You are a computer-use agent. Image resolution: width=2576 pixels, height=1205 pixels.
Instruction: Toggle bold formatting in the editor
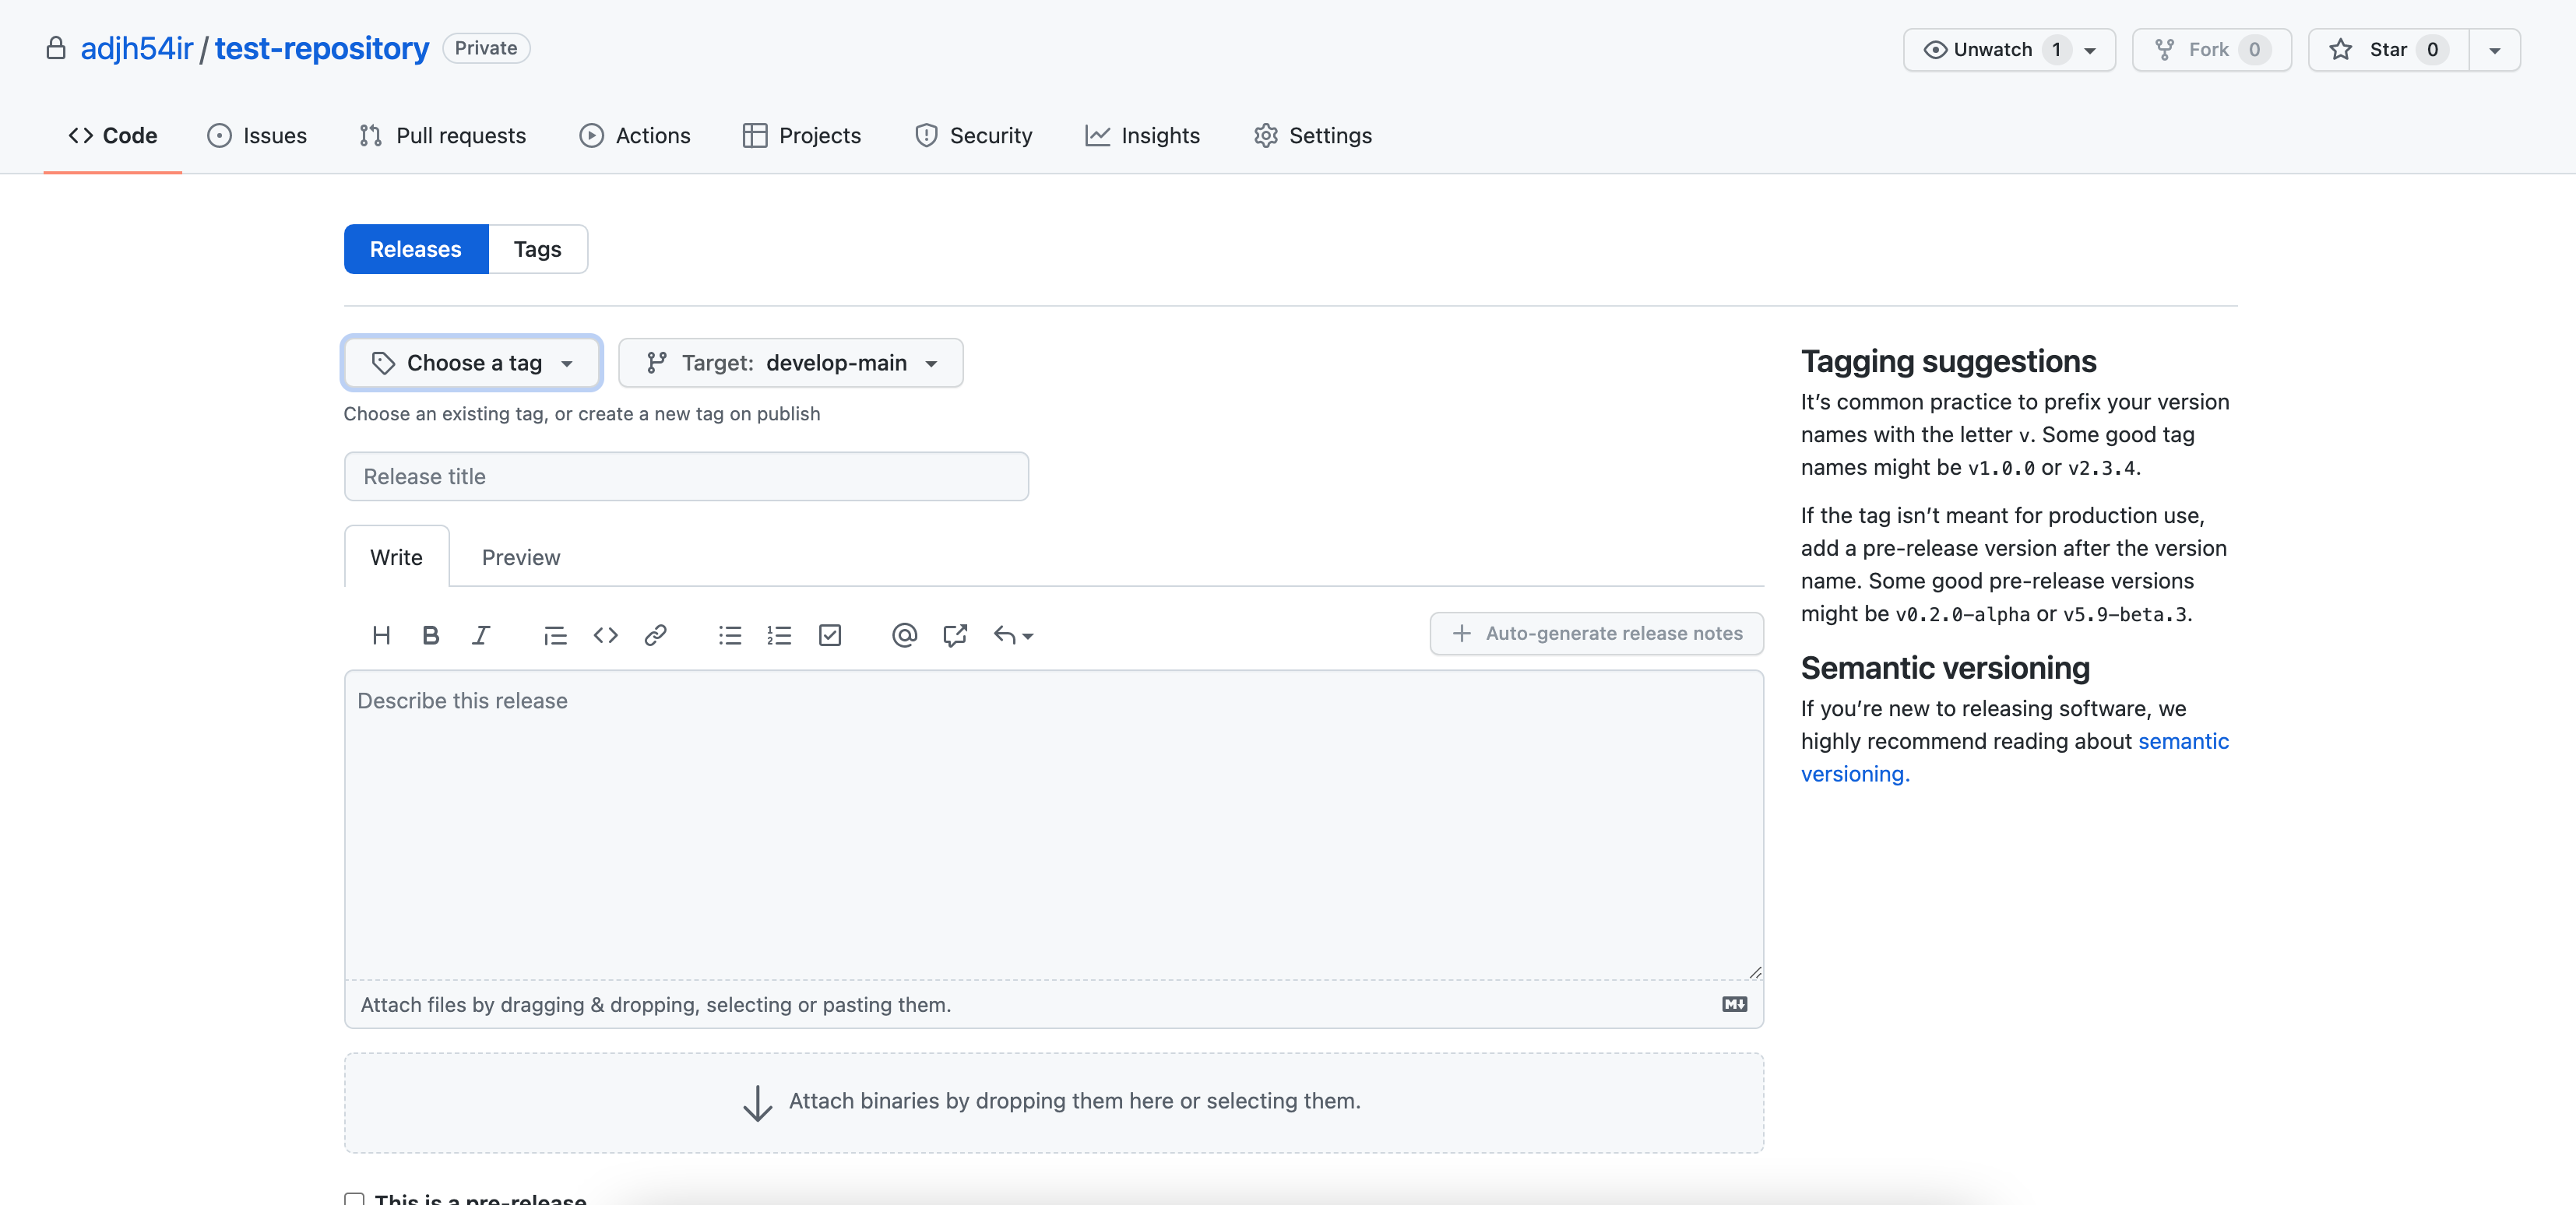point(430,635)
